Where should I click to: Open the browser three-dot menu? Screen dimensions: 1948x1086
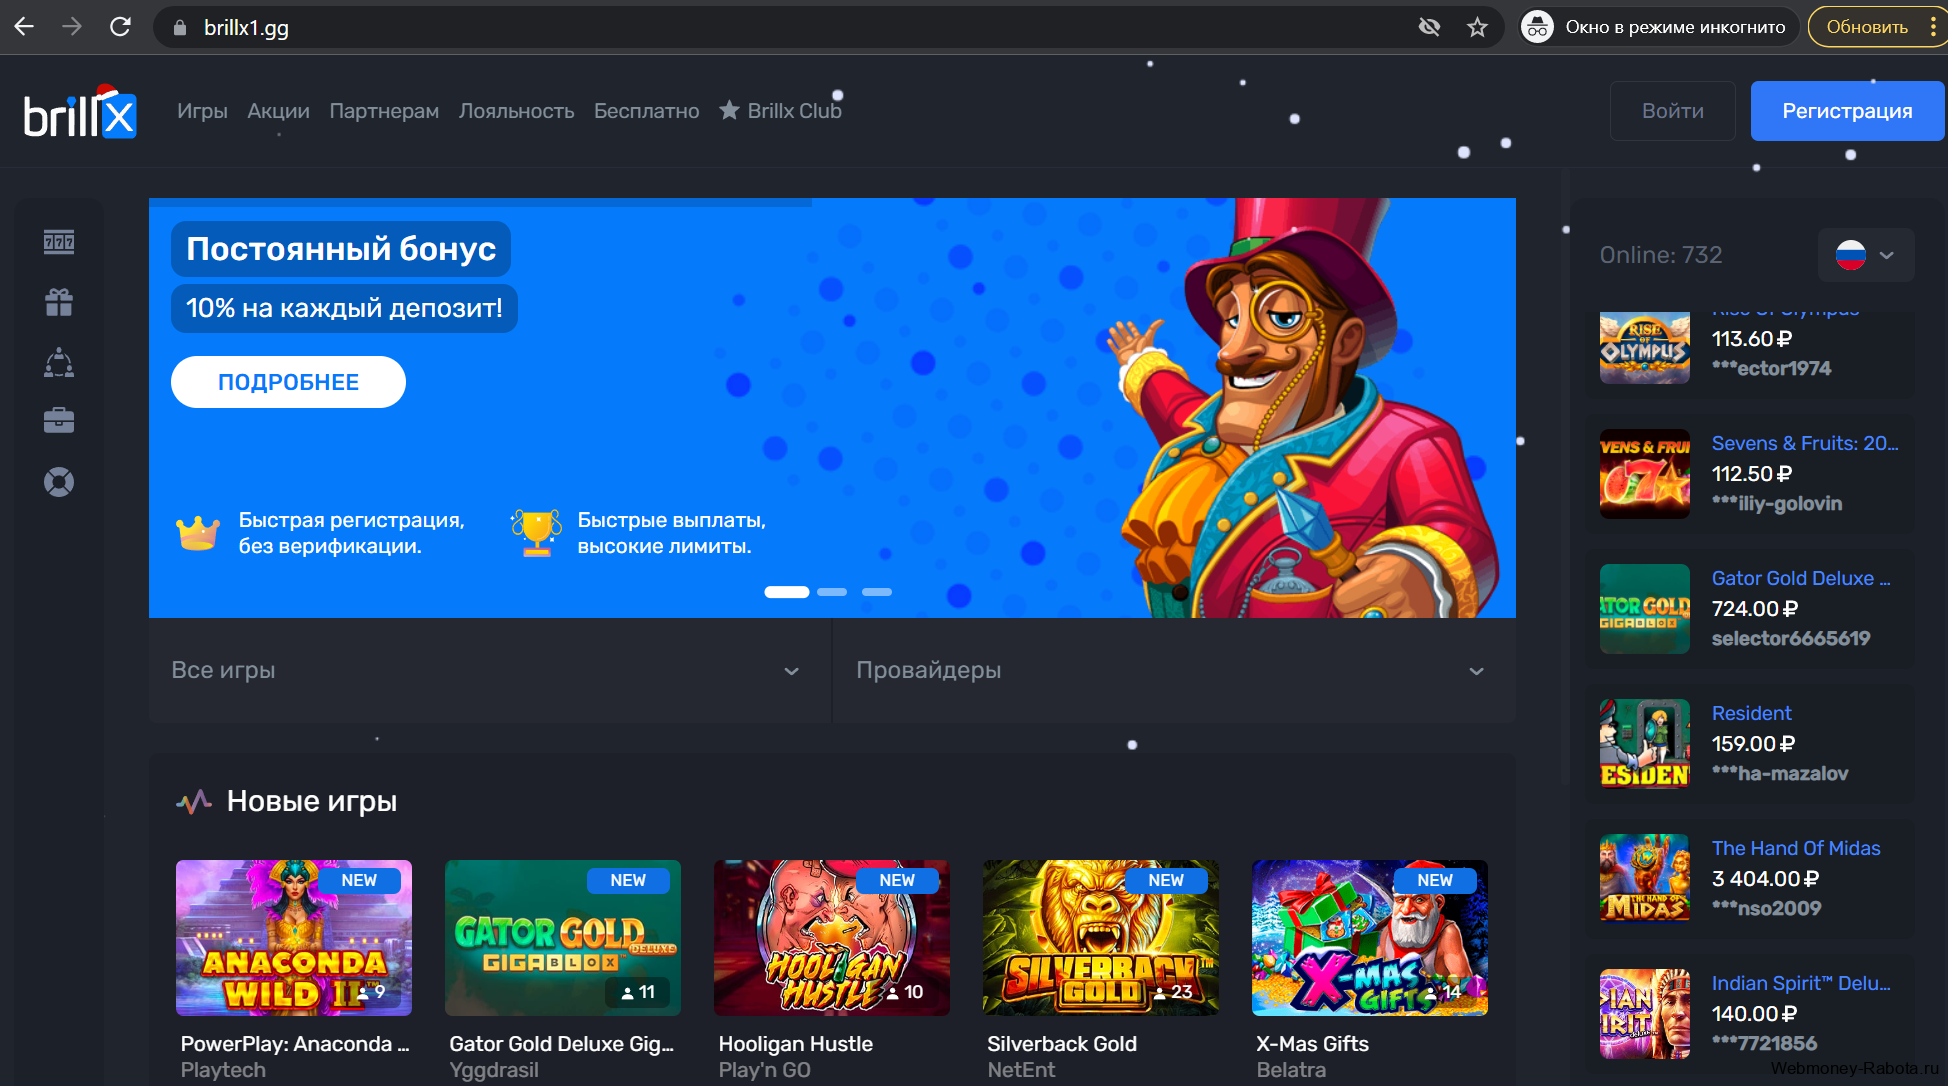[x=1933, y=27]
